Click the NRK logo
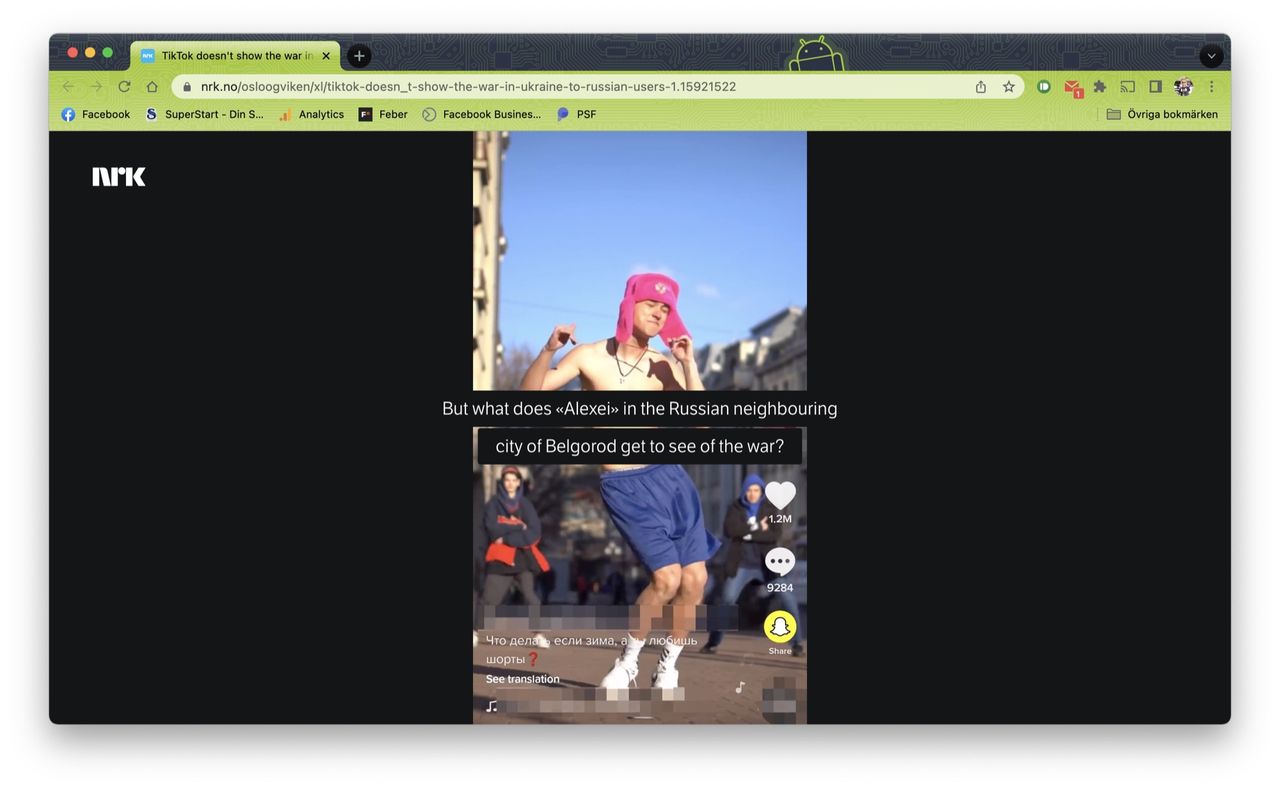1280x789 pixels. pyautogui.click(x=119, y=177)
